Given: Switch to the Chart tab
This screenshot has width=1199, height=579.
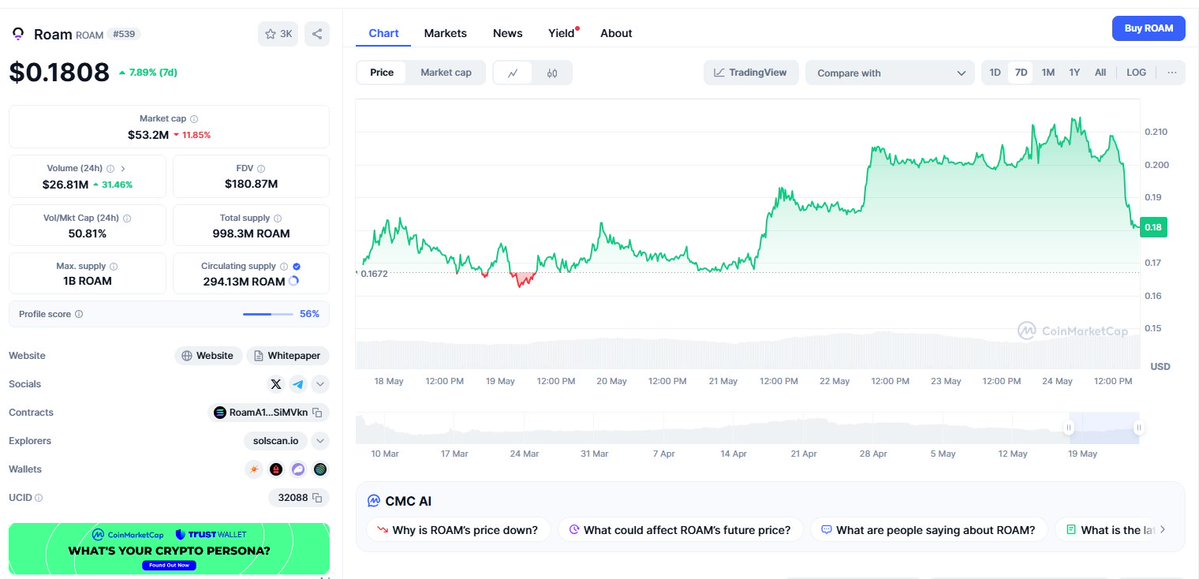Looking at the screenshot, I should tap(384, 33).
